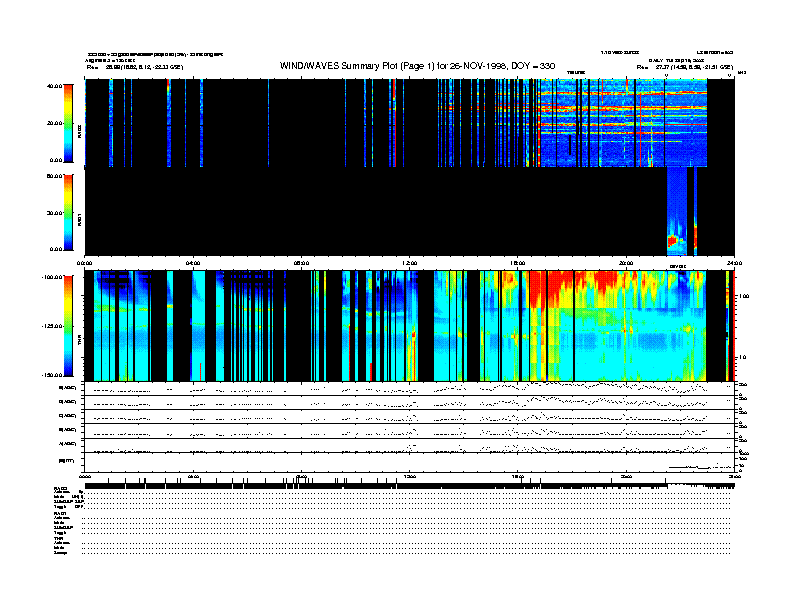
Task: Select the RAD1 color scale bar
Action: (68, 213)
